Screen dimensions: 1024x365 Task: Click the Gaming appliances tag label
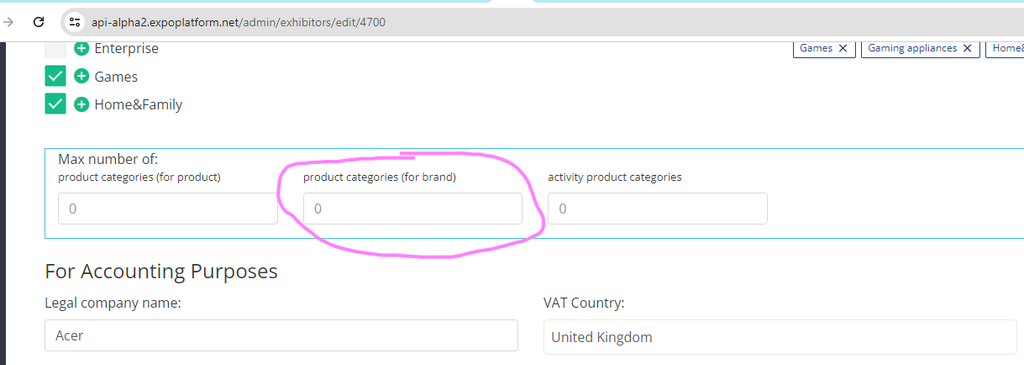pyautogui.click(x=912, y=48)
